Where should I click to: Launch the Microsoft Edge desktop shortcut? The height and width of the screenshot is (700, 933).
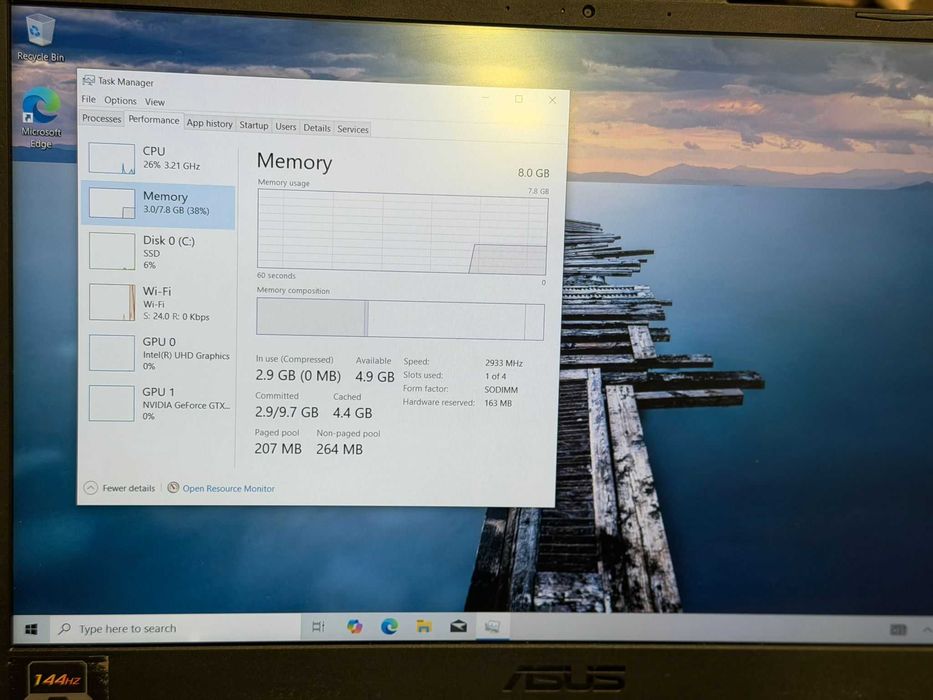tap(41, 118)
